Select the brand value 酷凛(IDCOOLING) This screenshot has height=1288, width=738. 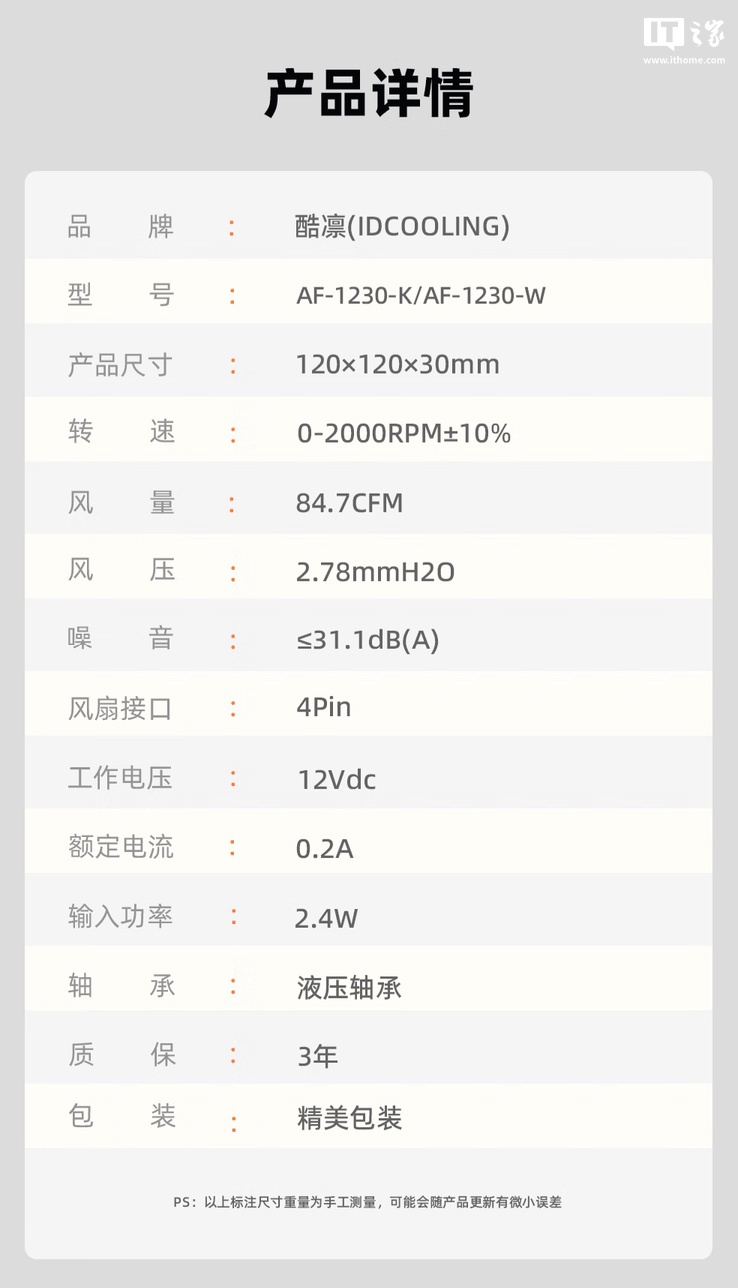pos(402,227)
